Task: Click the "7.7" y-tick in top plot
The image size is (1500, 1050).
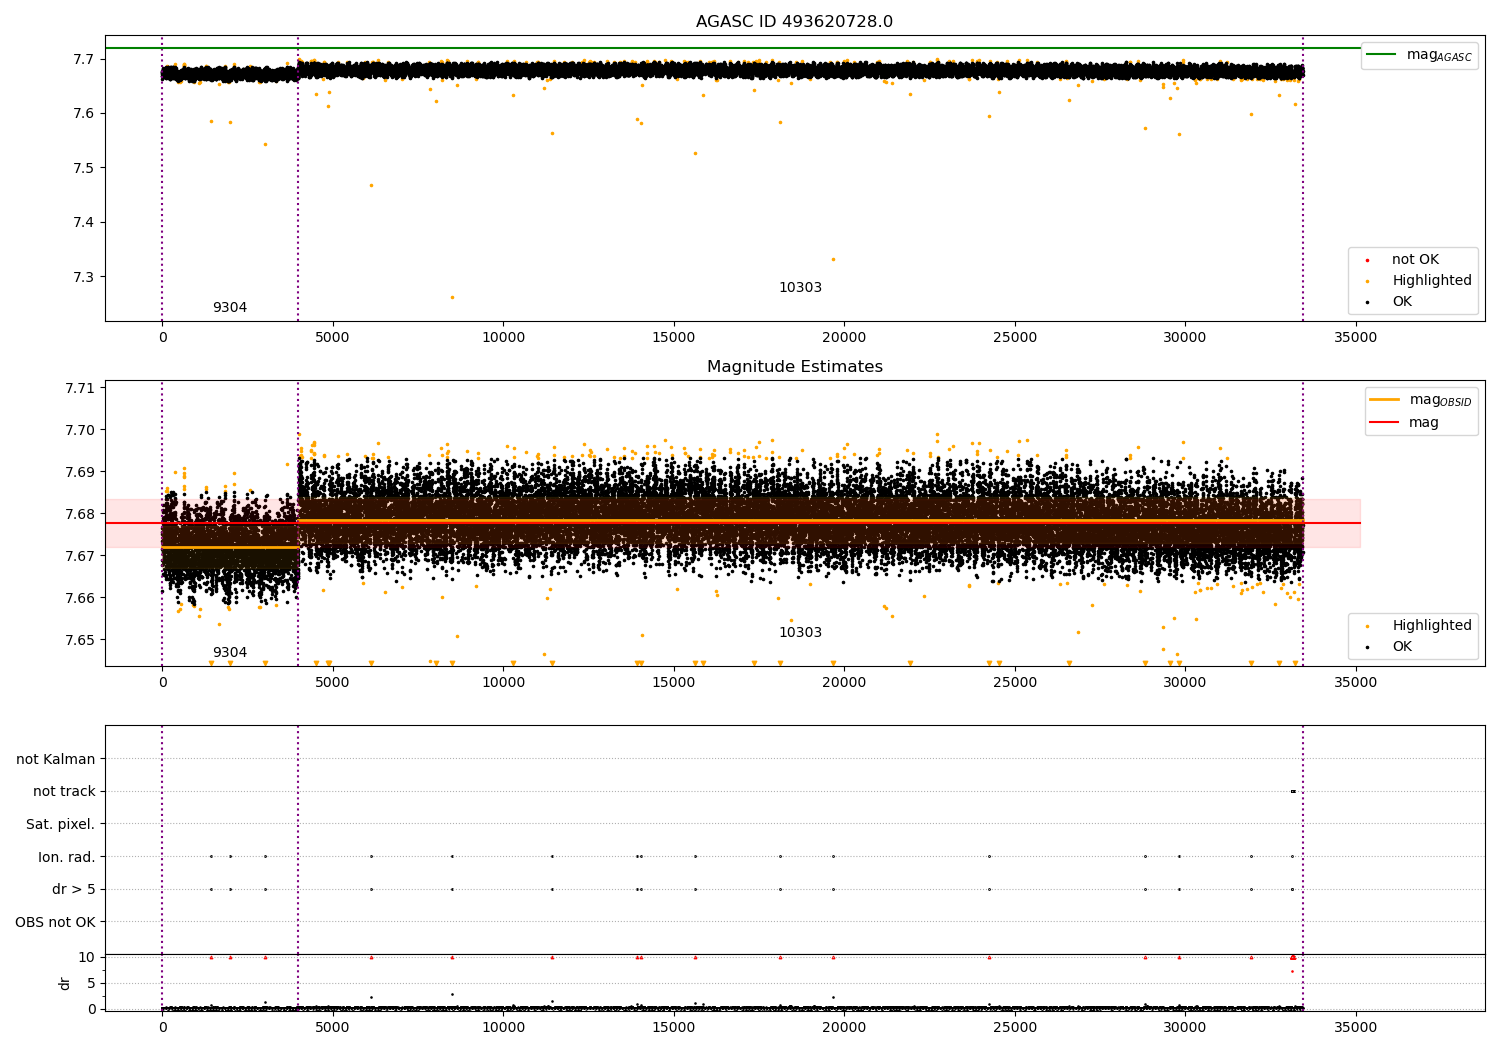Action: coord(84,60)
